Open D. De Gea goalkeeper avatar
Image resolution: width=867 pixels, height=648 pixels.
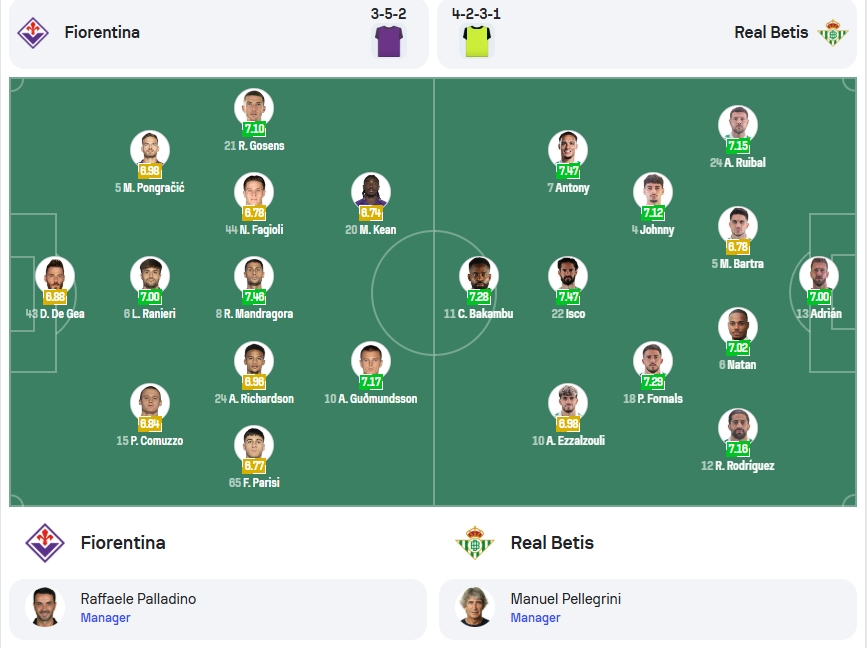55,276
